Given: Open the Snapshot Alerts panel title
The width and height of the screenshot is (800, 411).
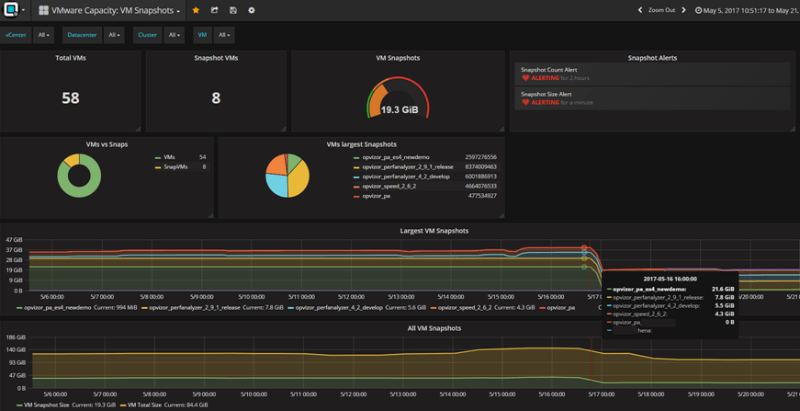Looking at the screenshot, I should (x=653, y=58).
